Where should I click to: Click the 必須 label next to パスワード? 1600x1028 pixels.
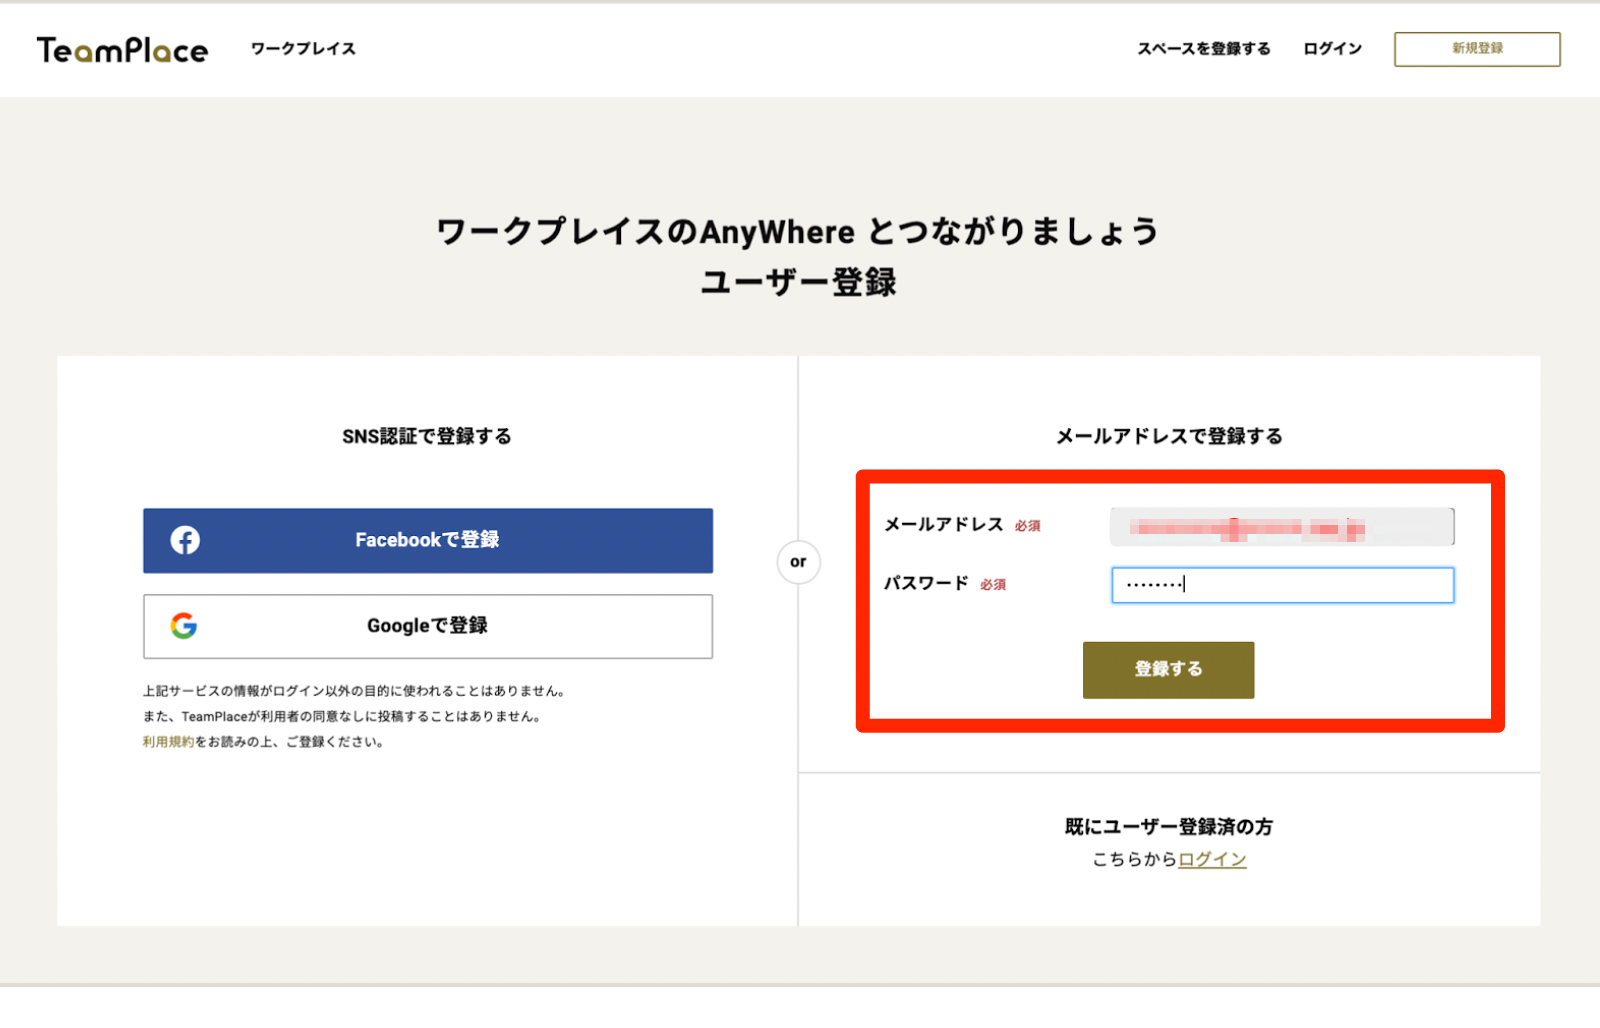[993, 584]
